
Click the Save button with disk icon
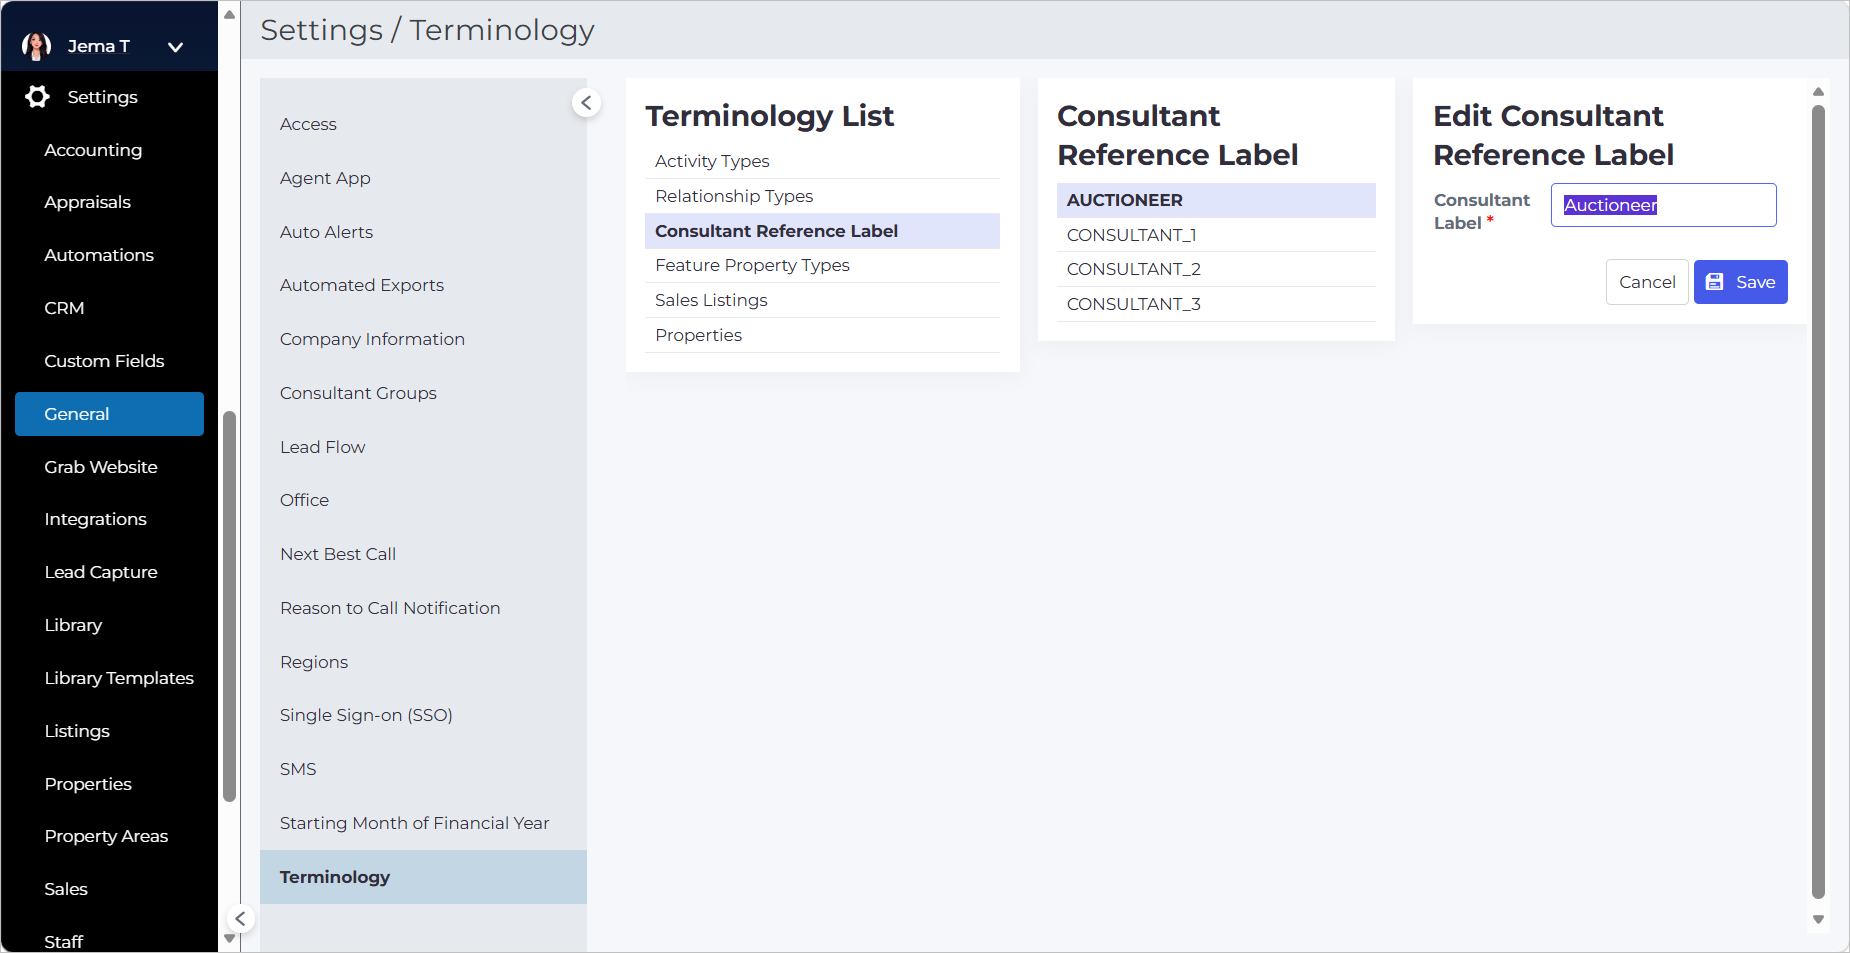coord(1740,282)
